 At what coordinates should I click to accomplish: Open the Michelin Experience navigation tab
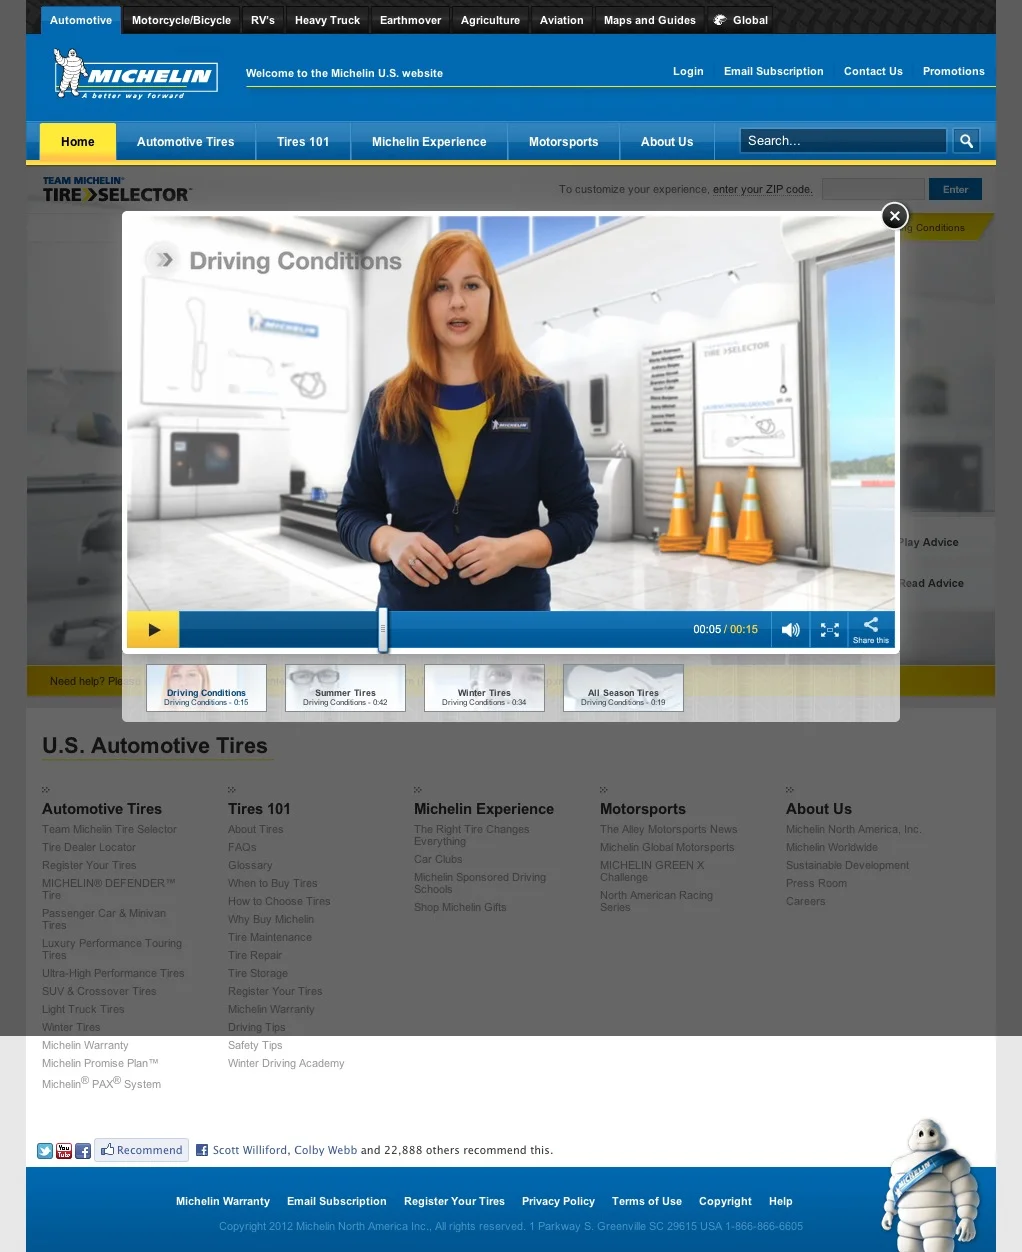[429, 142]
